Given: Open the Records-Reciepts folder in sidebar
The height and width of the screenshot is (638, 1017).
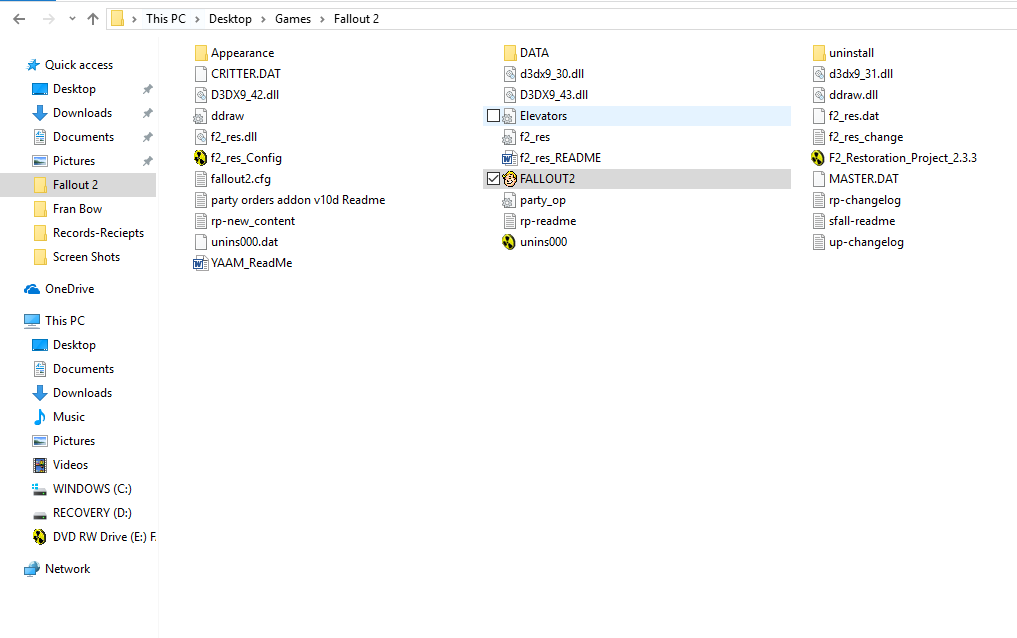Looking at the screenshot, I should point(98,233).
